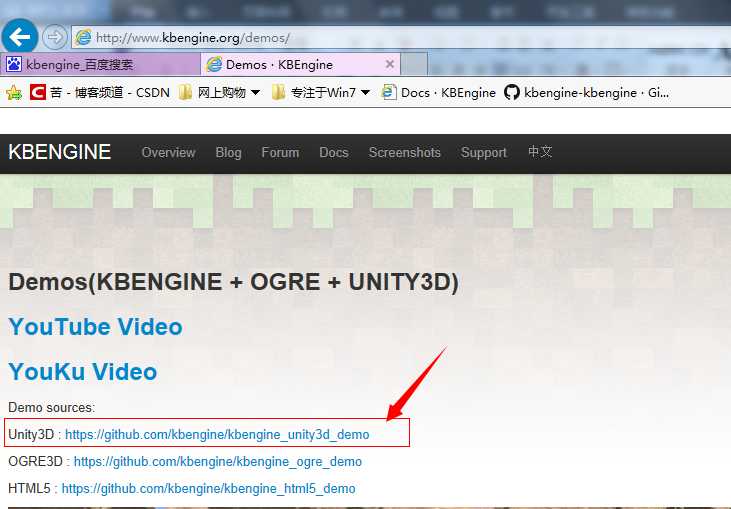Click the 专注于Win7 folder icon
The image size is (731, 509).
278,92
